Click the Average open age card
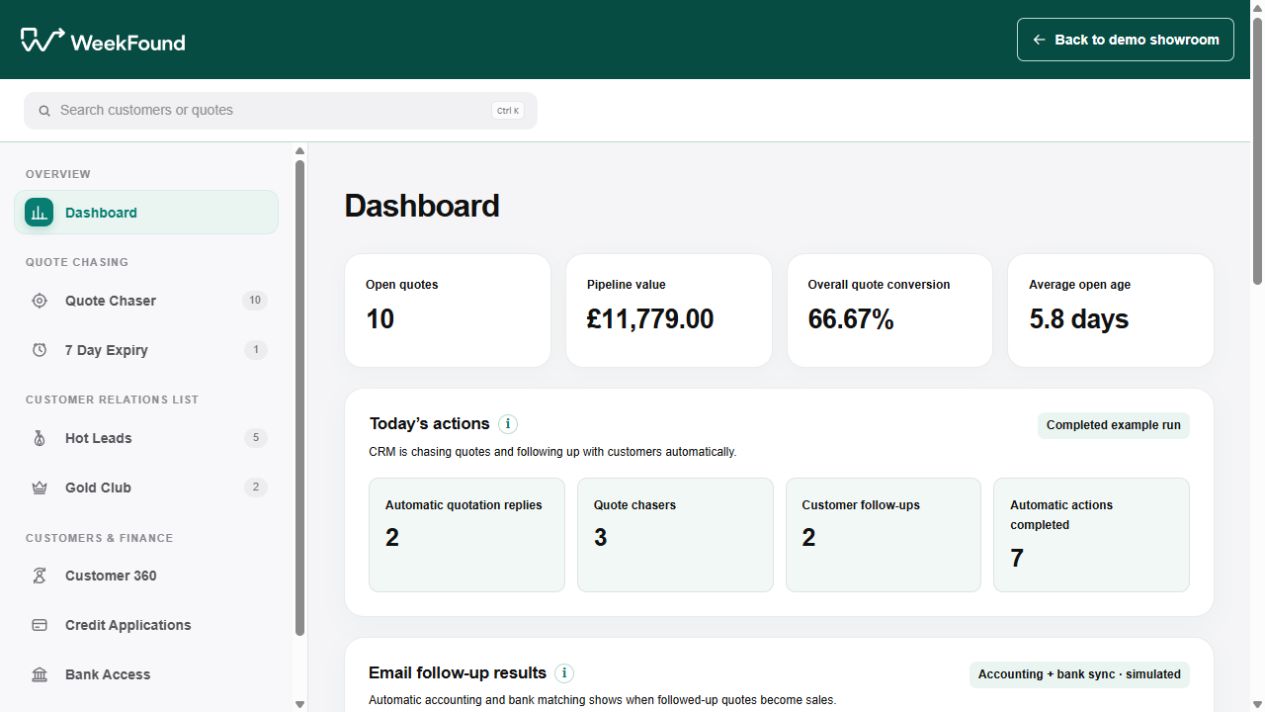Viewport: 1265px width, 712px height. point(1111,310)
